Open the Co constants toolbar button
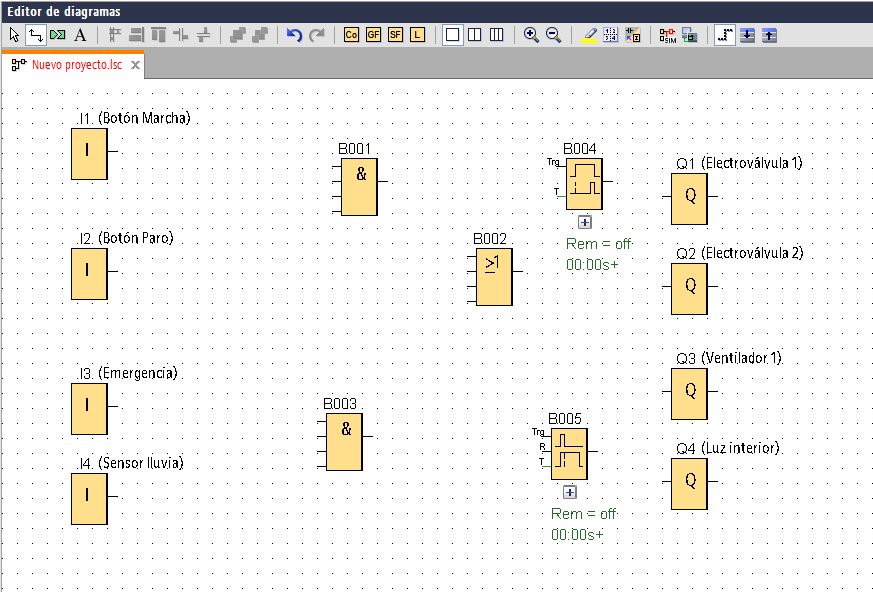This screenshot has height=592, width=873. tap(351, 35)
